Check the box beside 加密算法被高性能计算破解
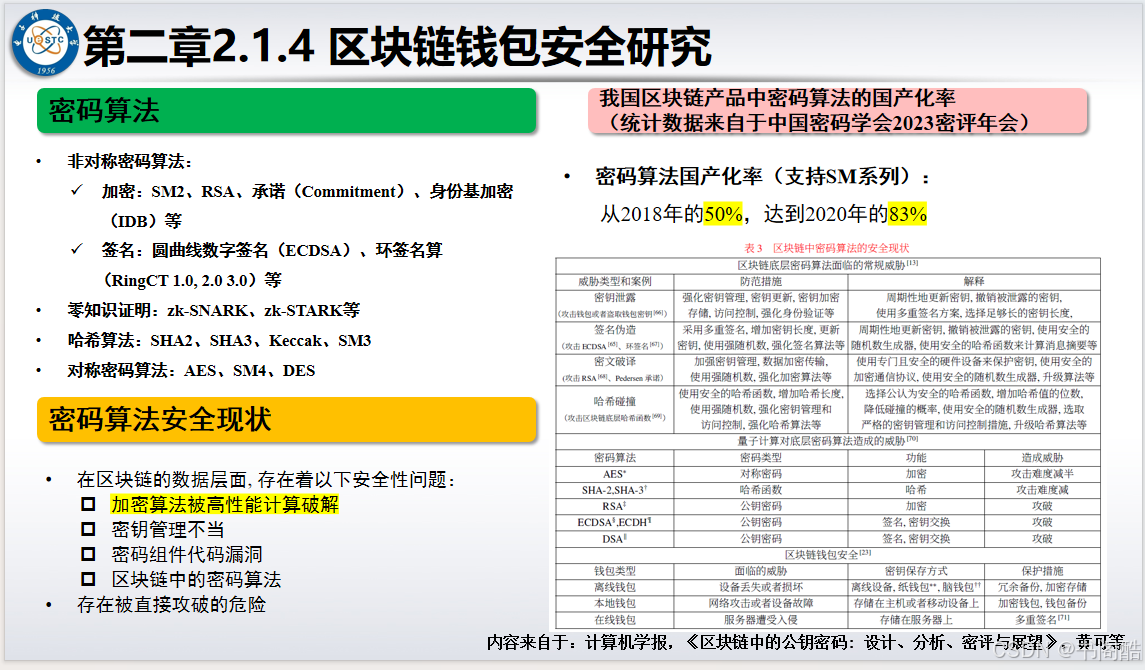1145x670 pixels. (x=88, y=504)
